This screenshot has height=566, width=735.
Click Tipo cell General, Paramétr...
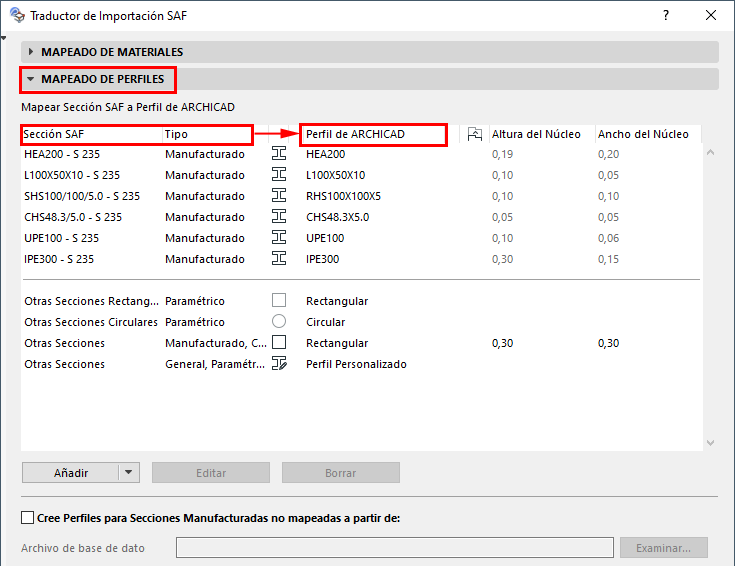(215, 364)
